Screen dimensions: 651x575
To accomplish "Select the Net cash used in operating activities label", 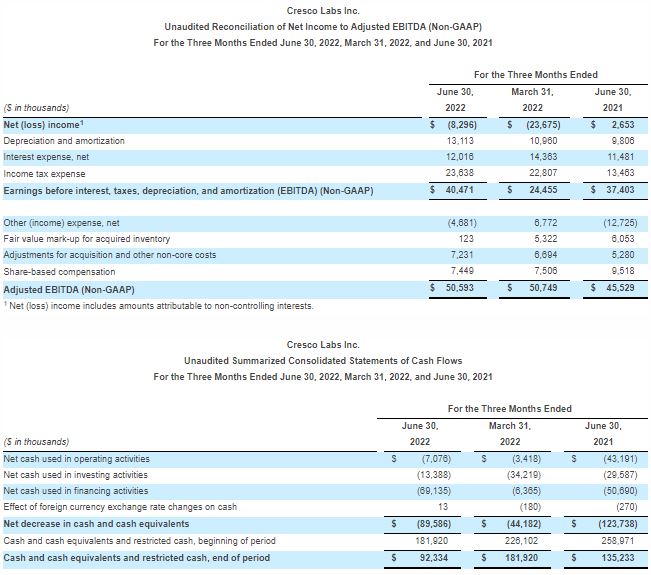I will point(78,459).
